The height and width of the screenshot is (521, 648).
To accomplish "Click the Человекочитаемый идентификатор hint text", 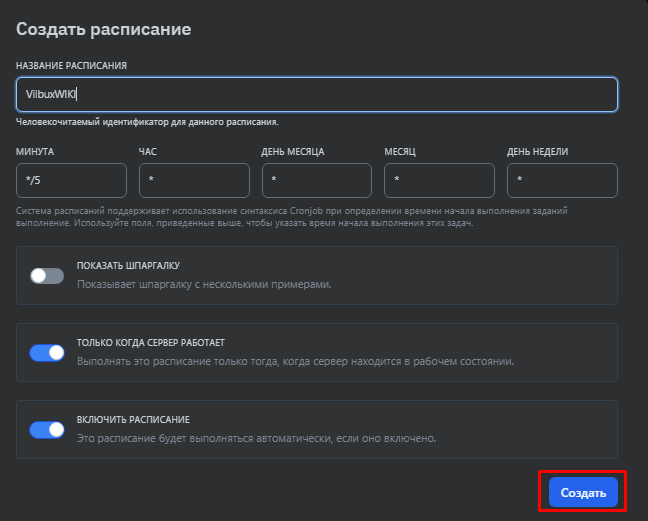I will pyautogui.click(x=147, y=122).
